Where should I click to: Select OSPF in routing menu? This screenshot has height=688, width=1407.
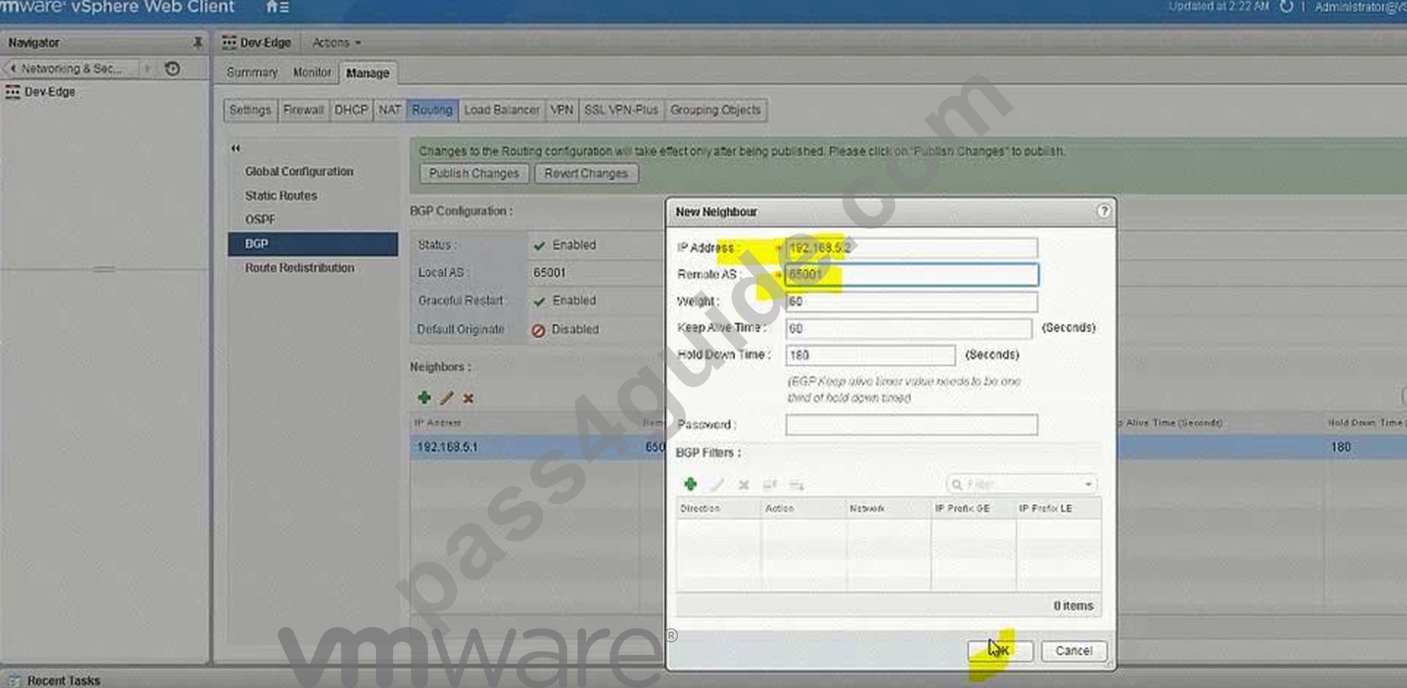260,220
